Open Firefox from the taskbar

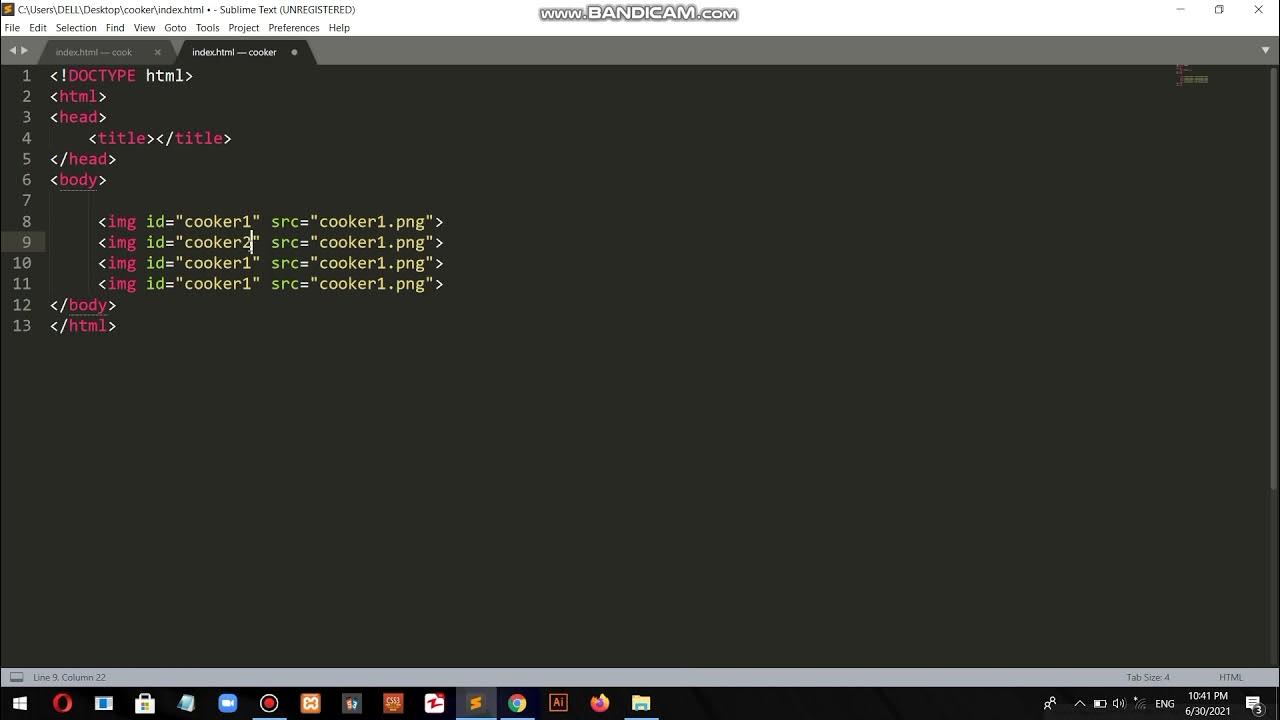pos(599,703)
